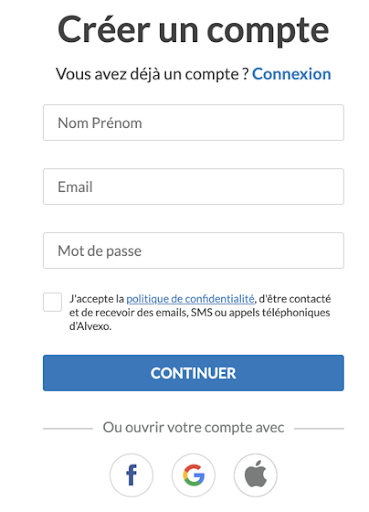This screenshot has width=369, height=512.
Task: Click the word Vous in the subtitle
Action: (73, 74)
